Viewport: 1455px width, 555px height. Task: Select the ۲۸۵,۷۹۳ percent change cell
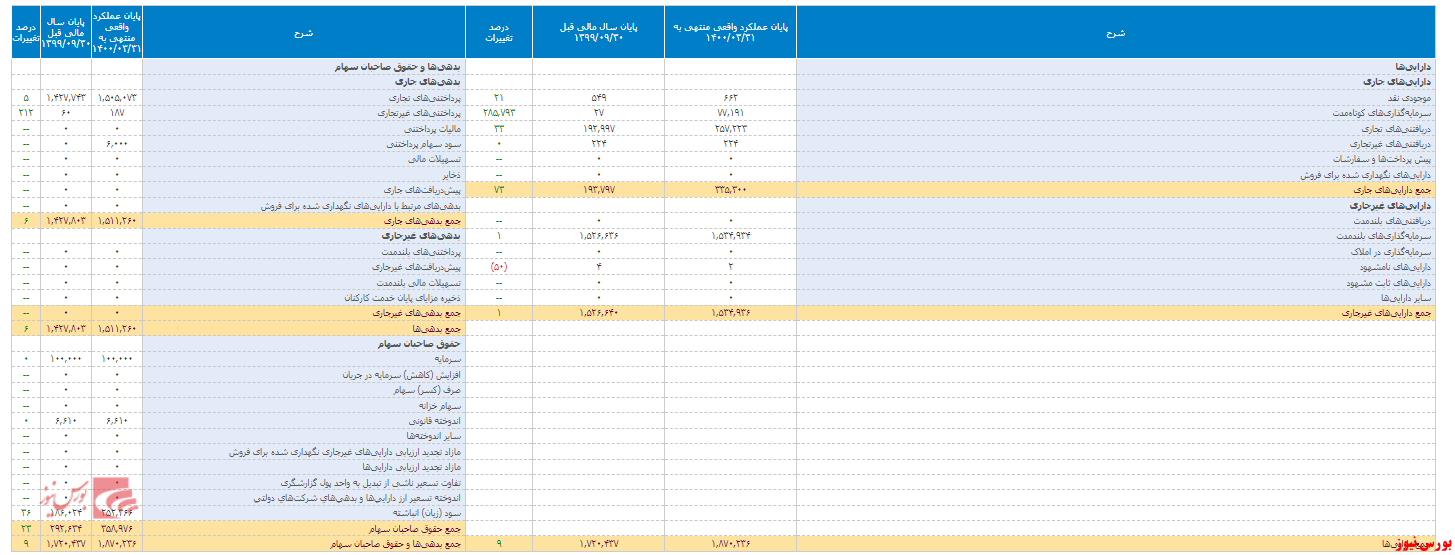[499, 114]
